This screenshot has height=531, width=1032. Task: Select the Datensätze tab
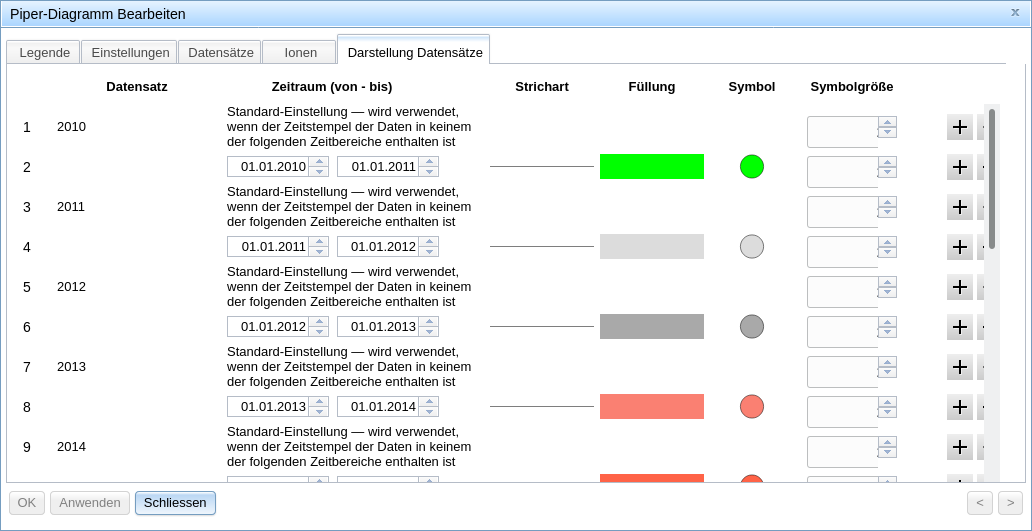tap(220, 53)
